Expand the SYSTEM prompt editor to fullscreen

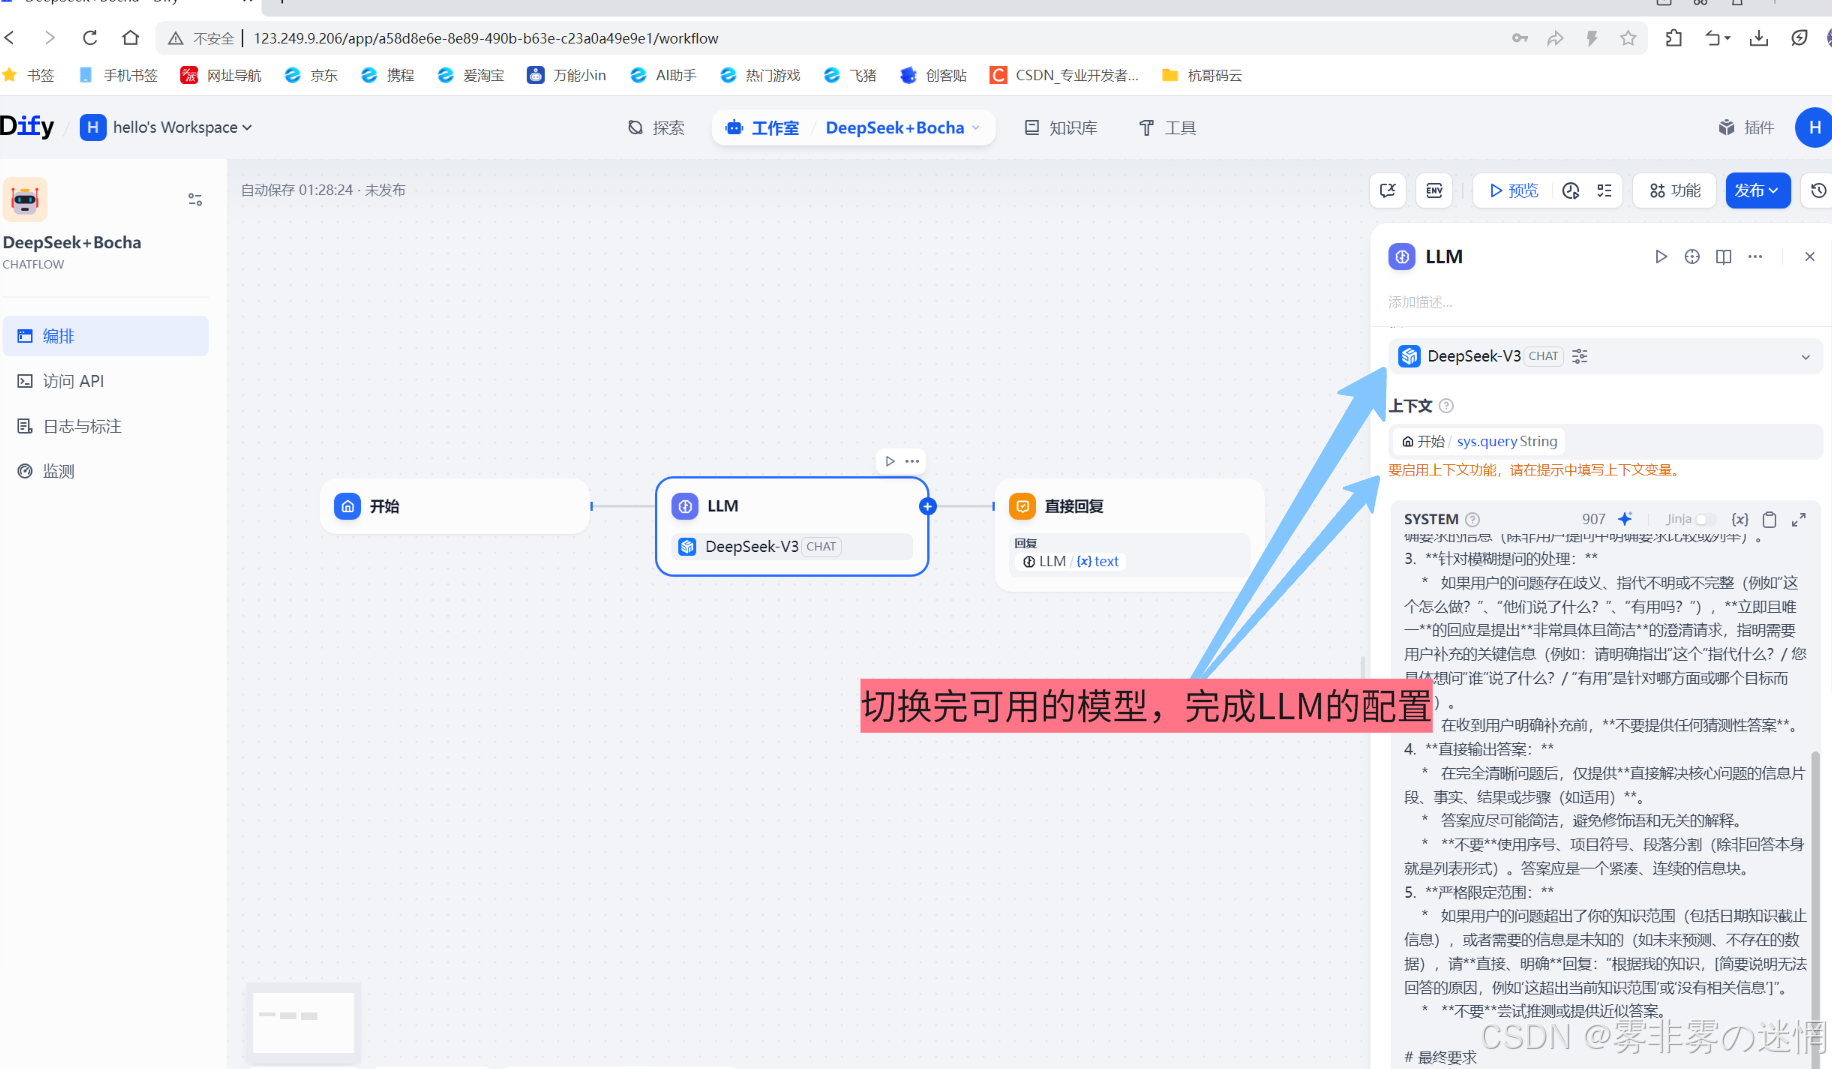coord(1799,519)
